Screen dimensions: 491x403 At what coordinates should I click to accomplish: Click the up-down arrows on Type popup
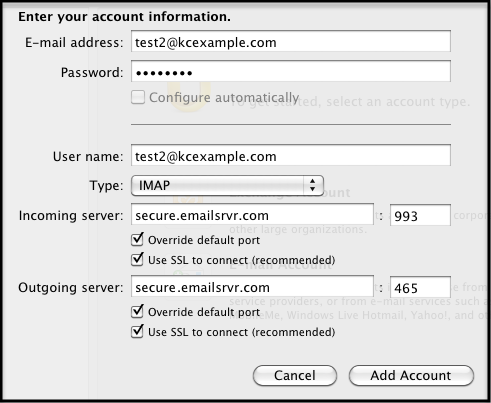coord(312,185)
